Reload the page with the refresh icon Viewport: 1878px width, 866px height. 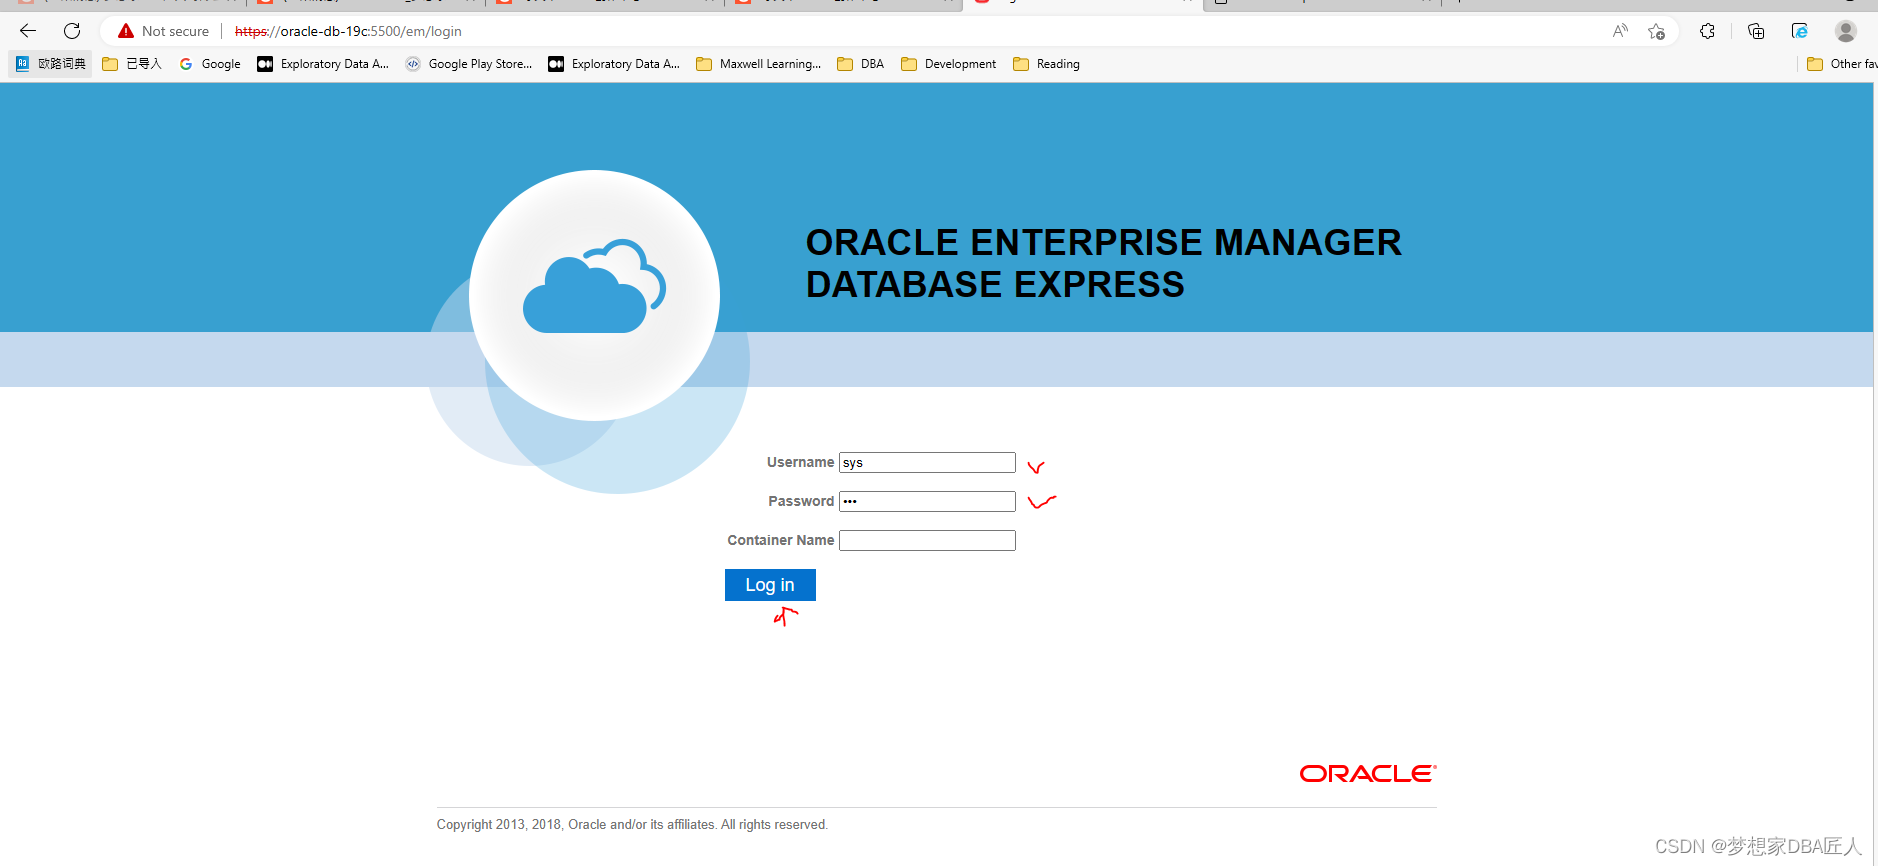72,31
